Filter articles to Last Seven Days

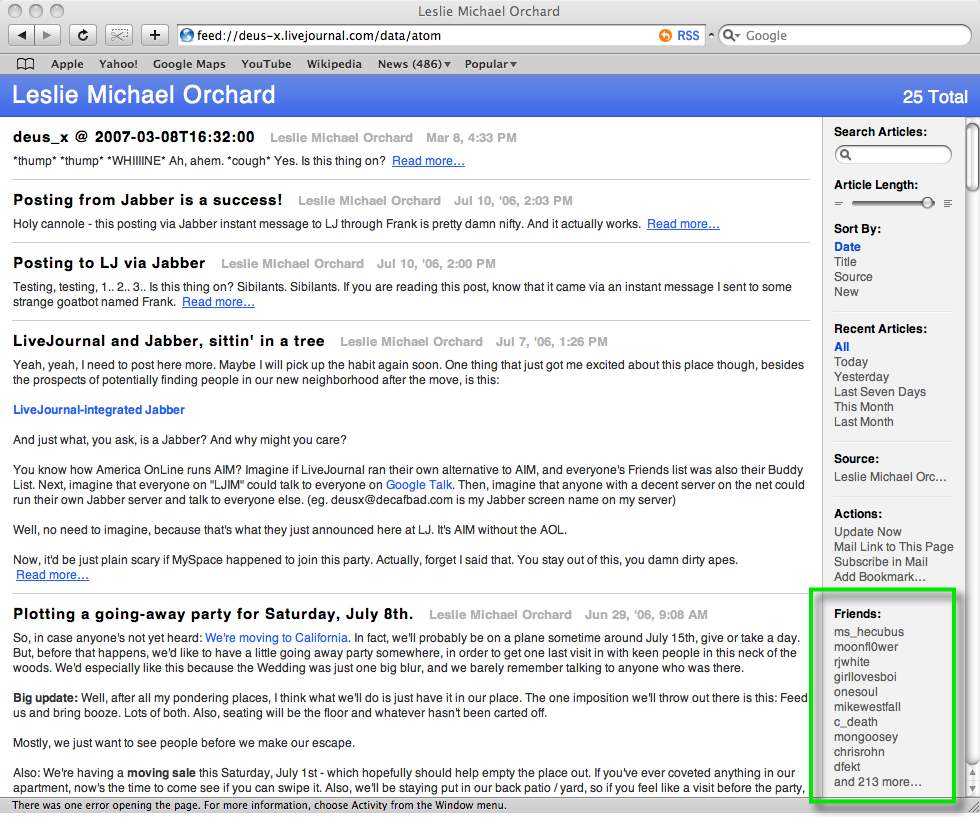[879, 392]
